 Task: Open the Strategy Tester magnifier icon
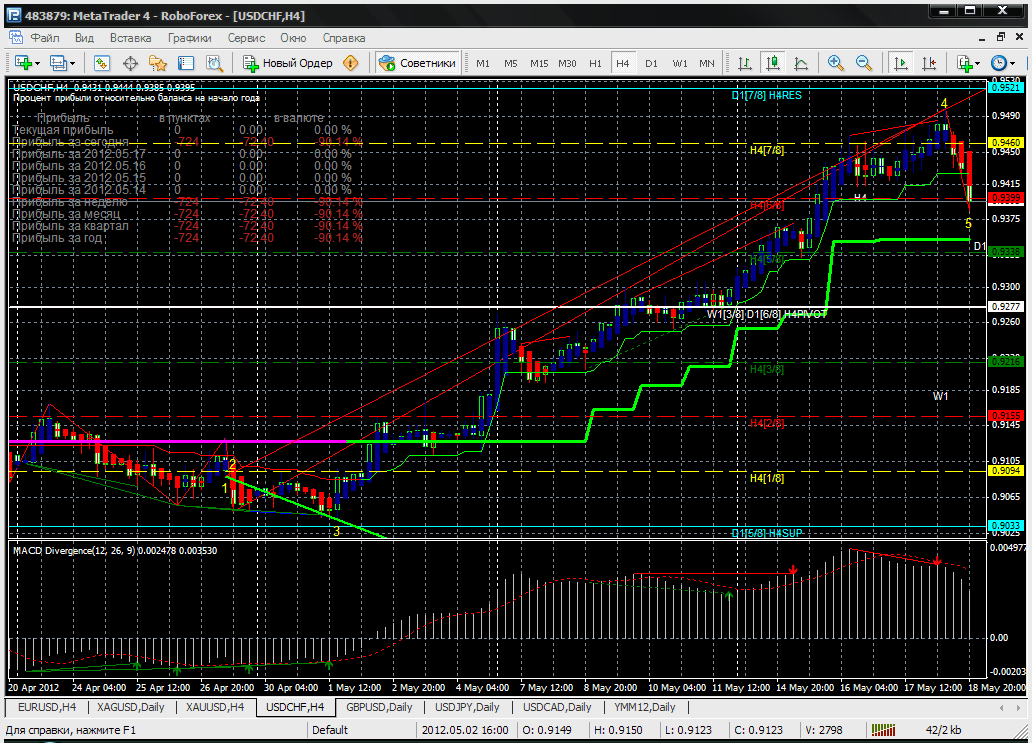(215, 63)
